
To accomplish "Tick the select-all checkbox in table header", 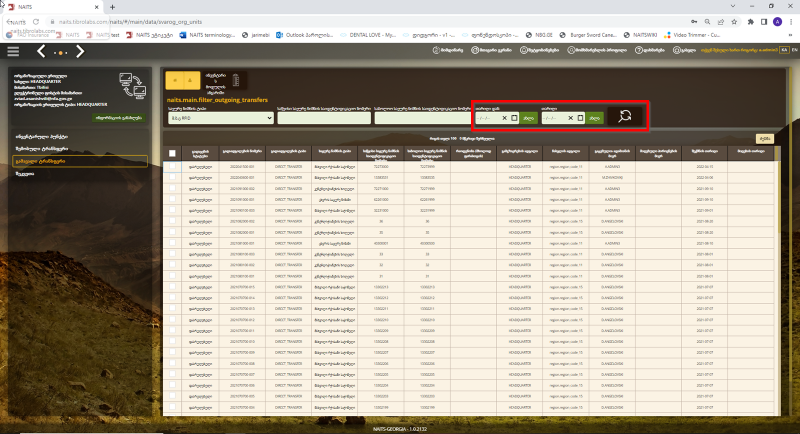I will tap(172, 153).
